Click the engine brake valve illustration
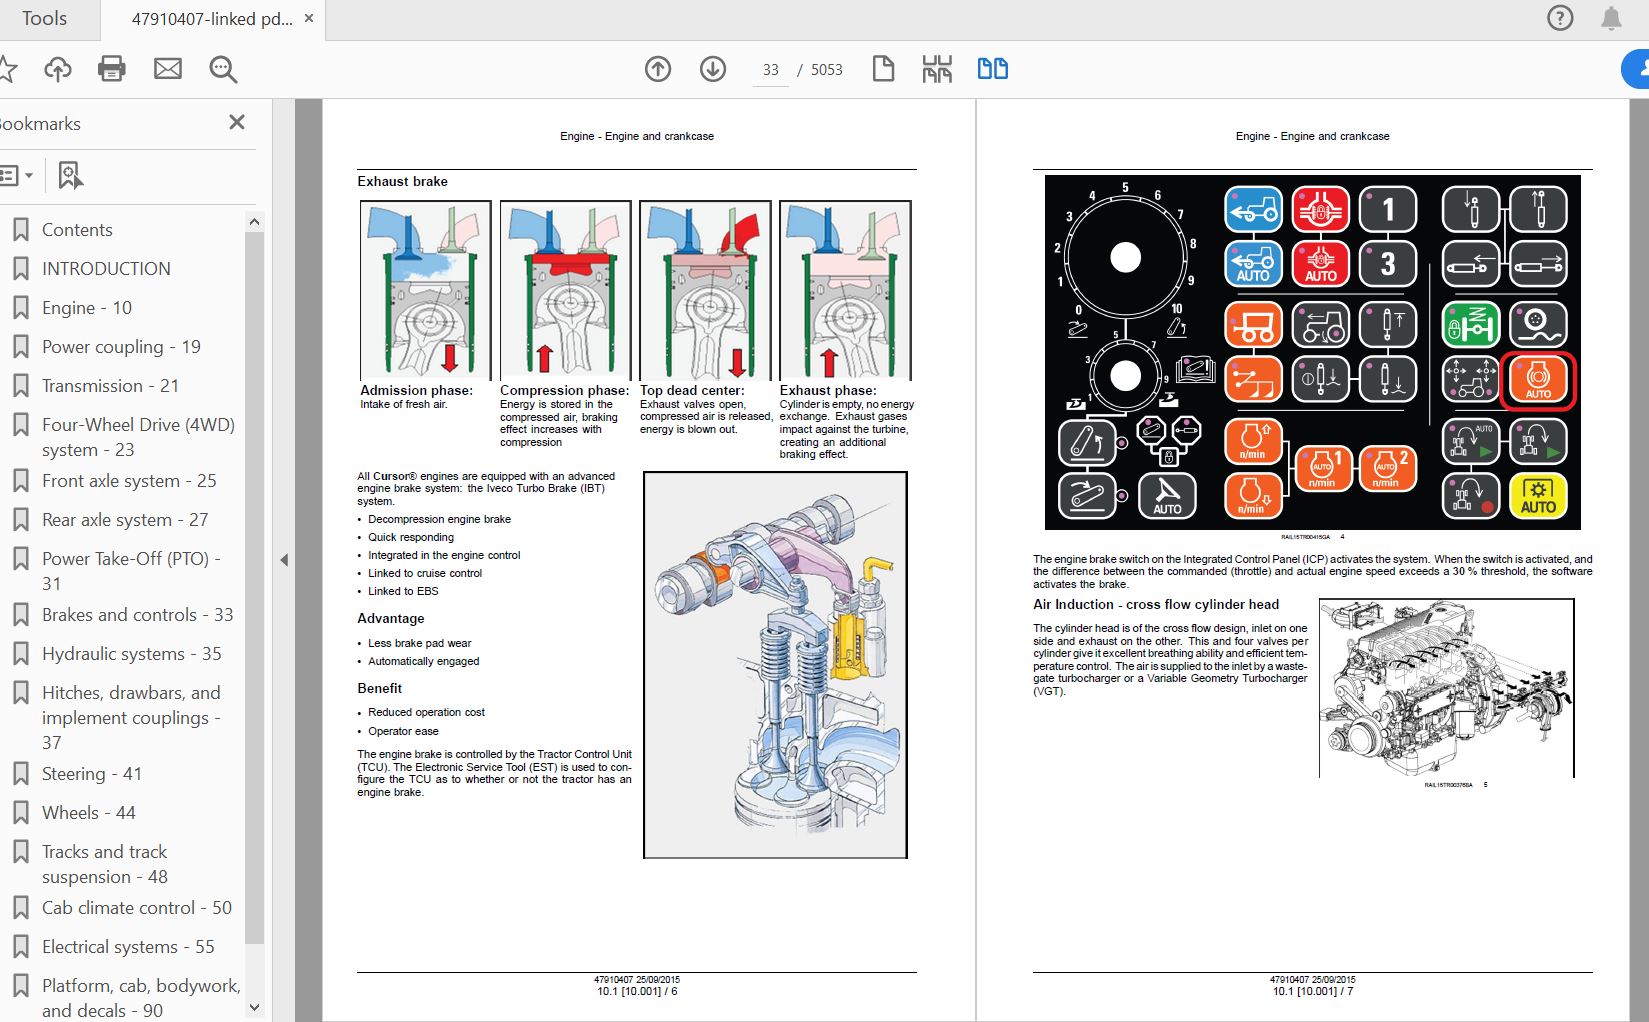This screenshot has width=1649, height=1022. [x=775, y=665]
